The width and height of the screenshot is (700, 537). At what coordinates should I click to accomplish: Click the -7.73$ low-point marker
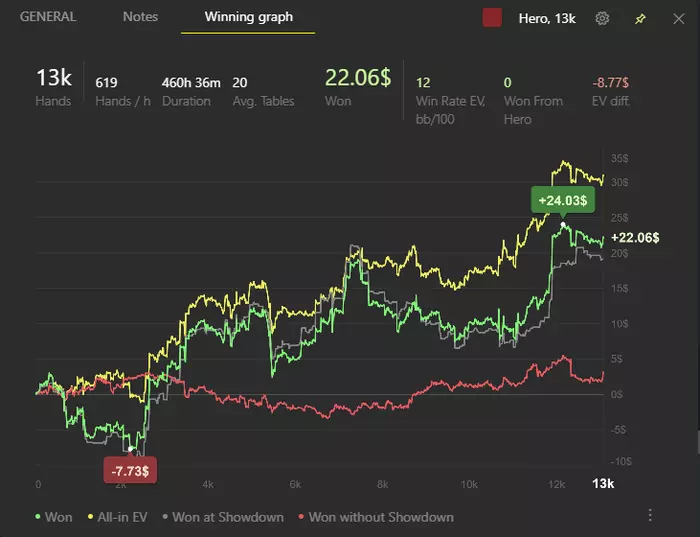130,468
